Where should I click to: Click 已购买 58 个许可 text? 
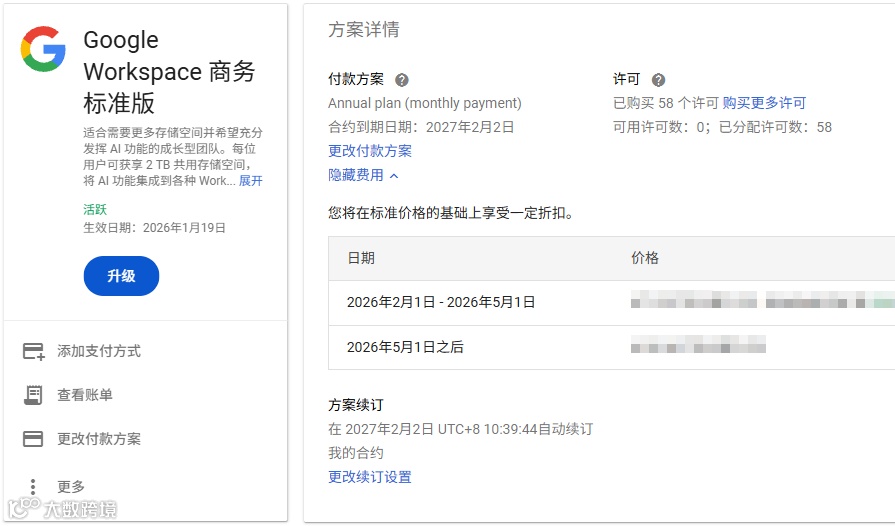point(666,103)
